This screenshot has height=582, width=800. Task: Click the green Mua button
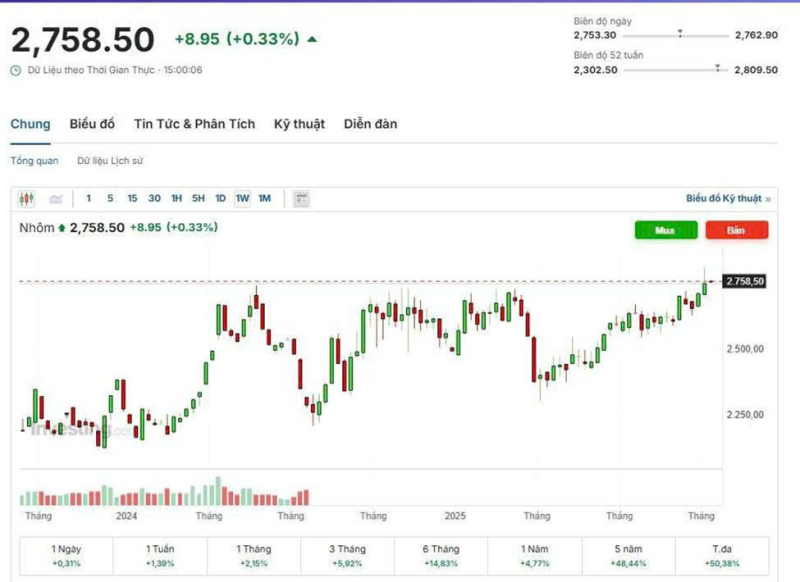click(665, 230)
